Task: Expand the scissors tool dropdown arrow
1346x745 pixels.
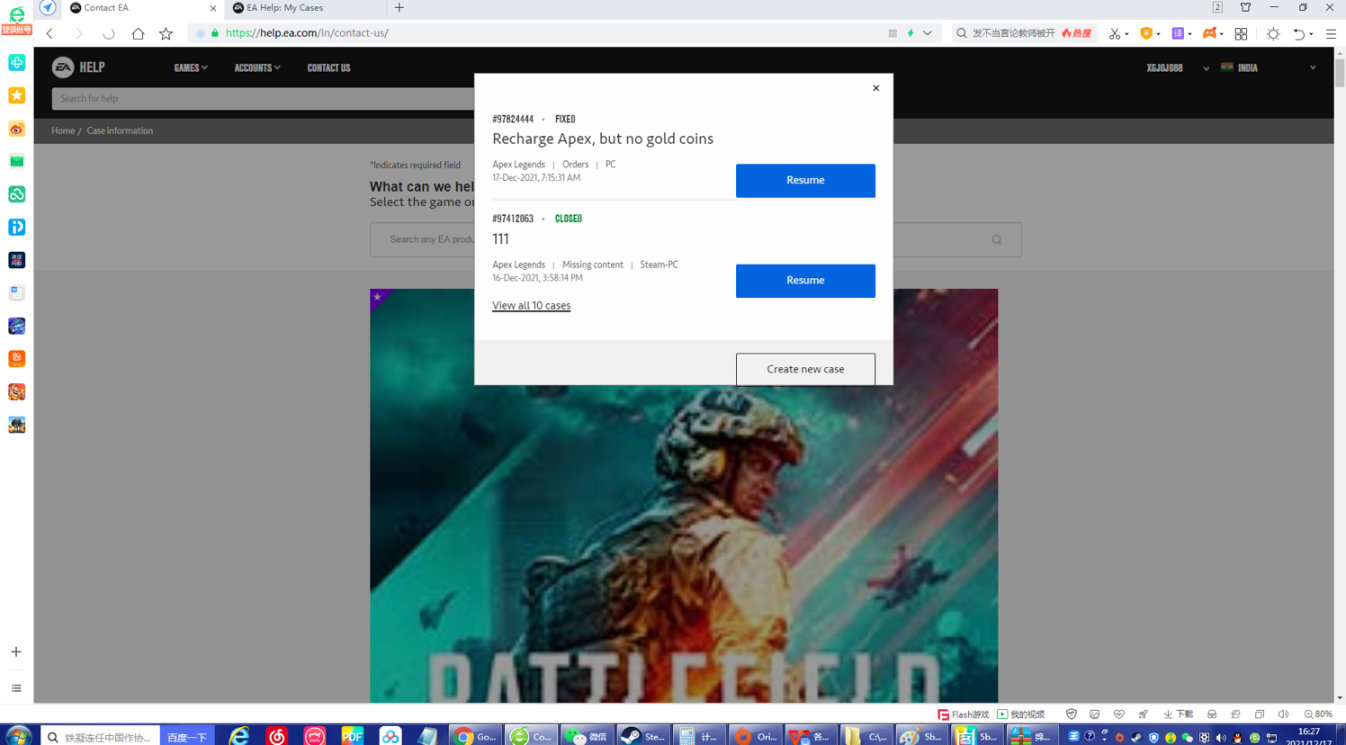Action: tap(1127, 34)
